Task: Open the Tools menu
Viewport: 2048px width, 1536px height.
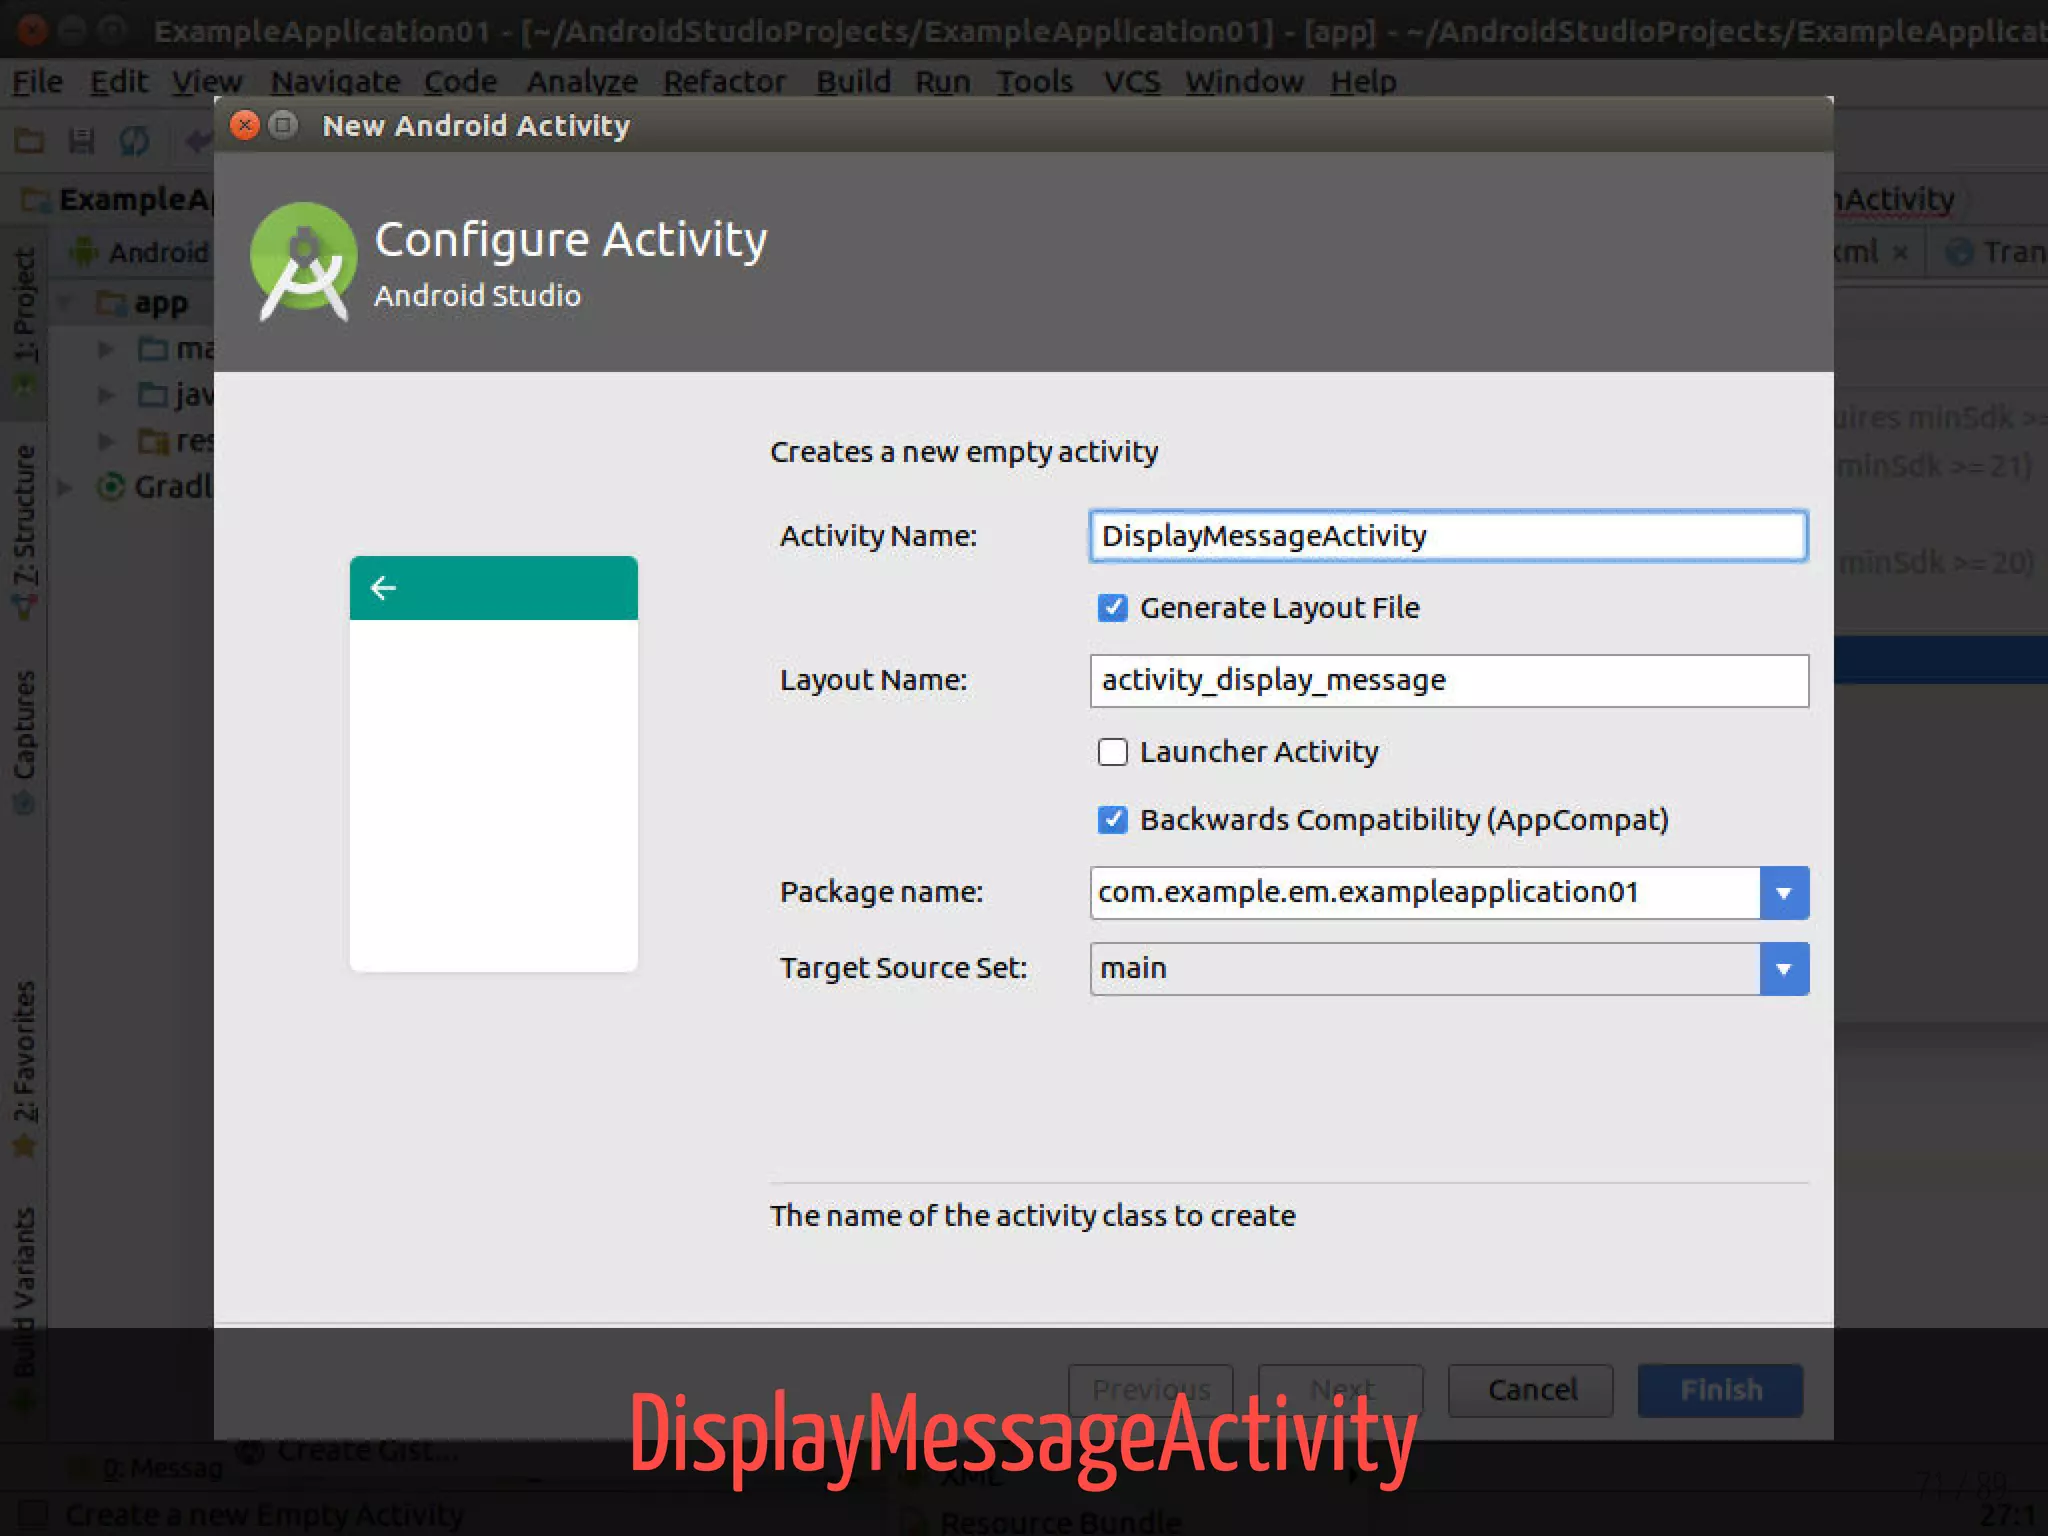Action: (1034, 81)
